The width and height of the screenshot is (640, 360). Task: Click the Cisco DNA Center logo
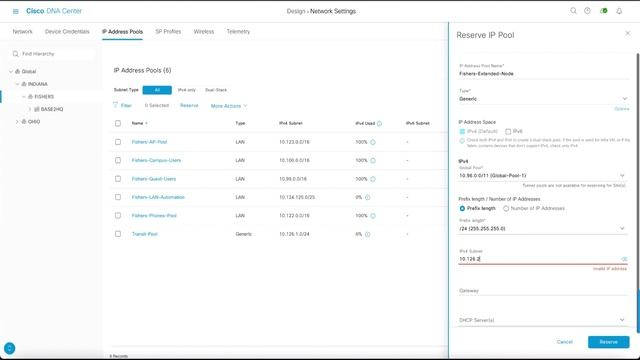54,11
